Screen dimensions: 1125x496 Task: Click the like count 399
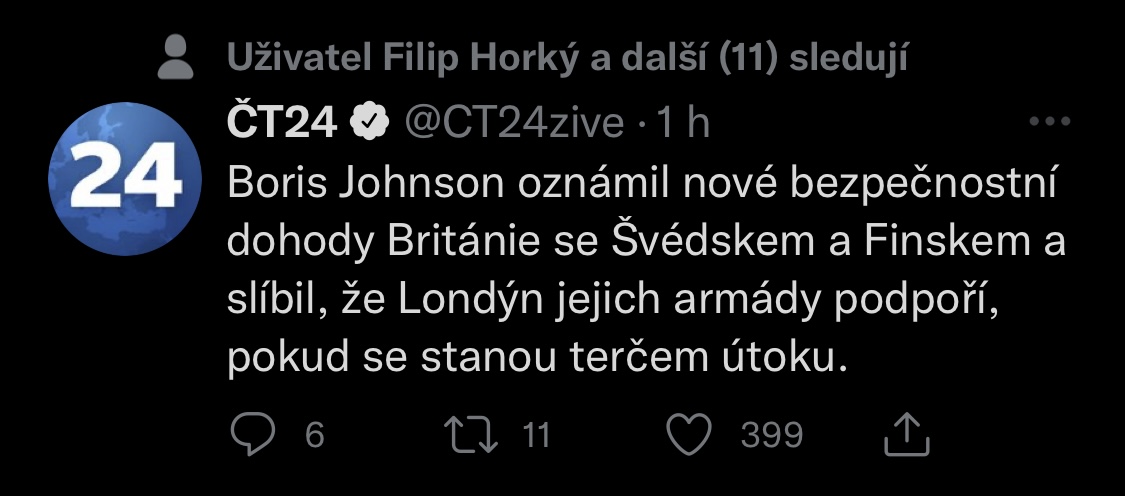coord(772,435)
